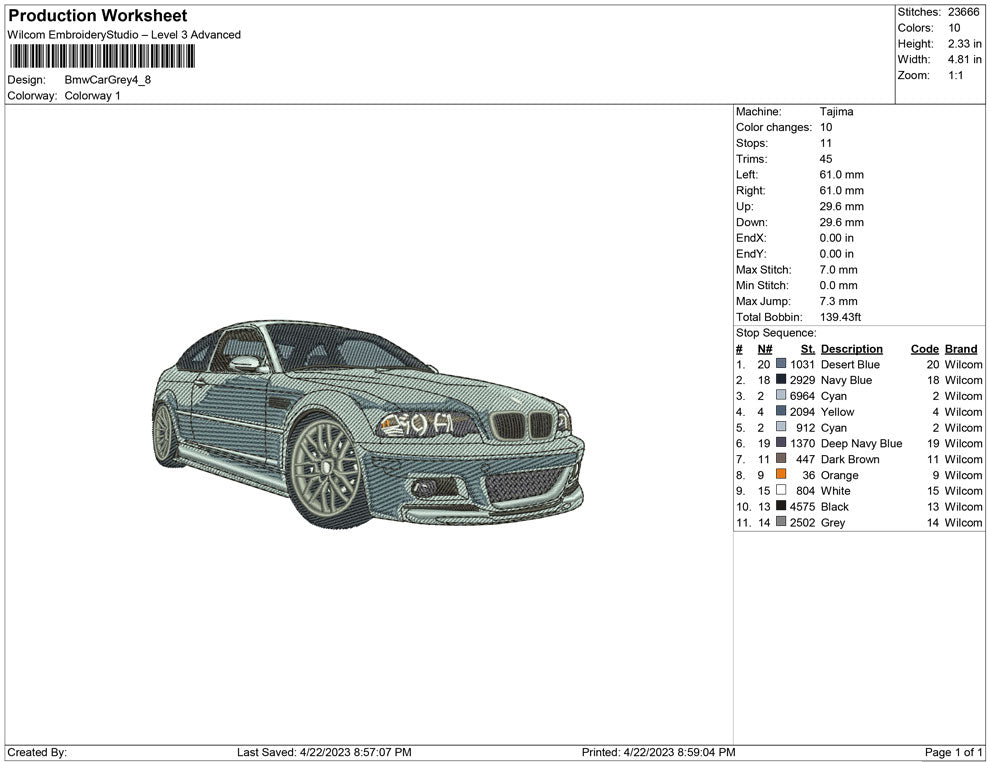
Task: Click the Yellow 2094 color swatch
Action: (x=781, y=412)
